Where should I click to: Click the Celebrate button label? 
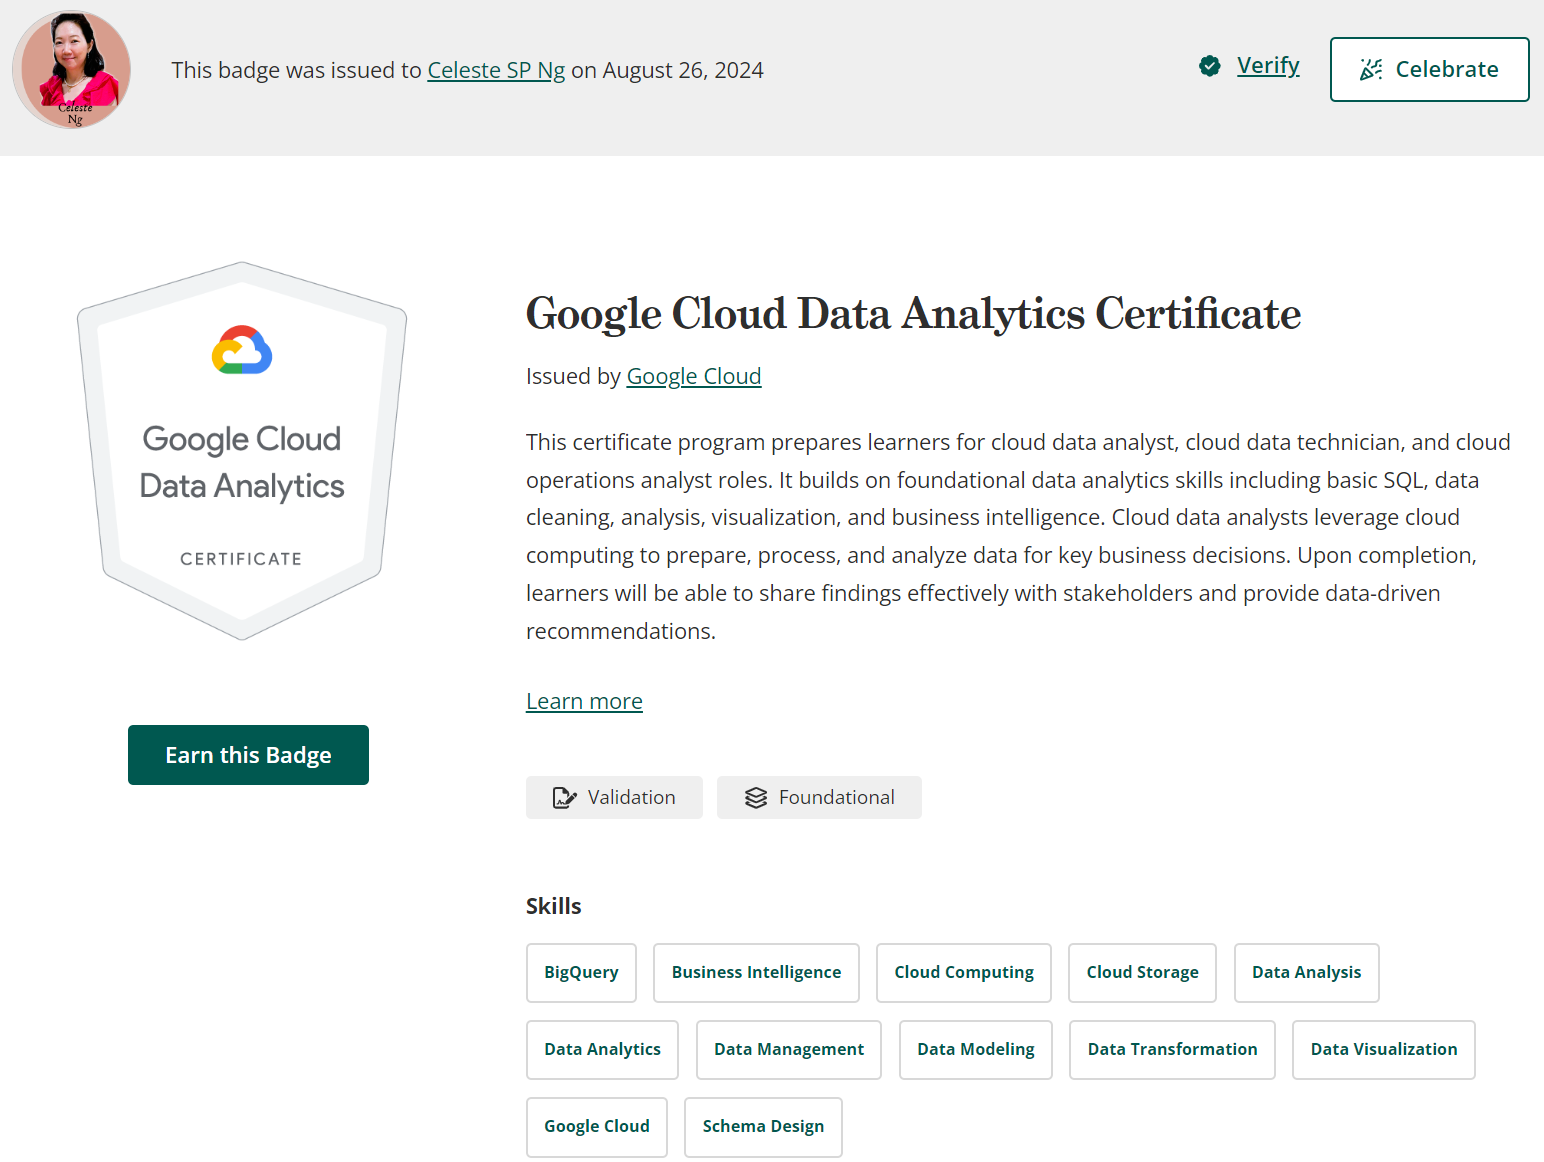coord(1447,69)
